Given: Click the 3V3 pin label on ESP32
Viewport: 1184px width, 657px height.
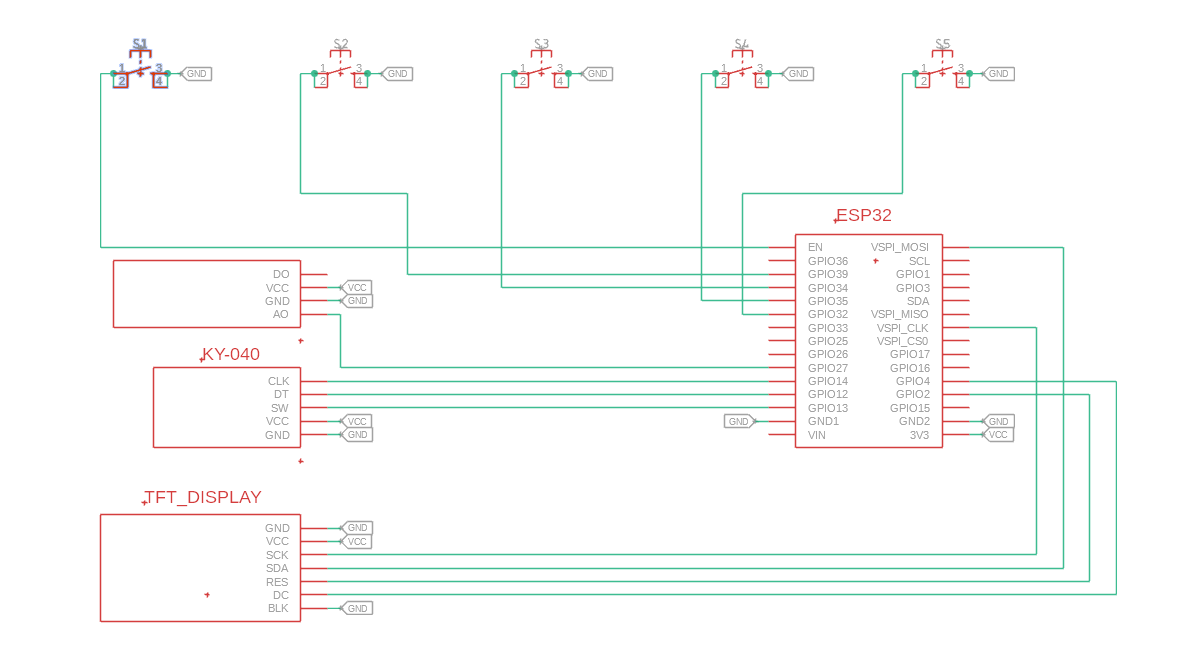Looking at the screenshot, I should (920, 435).
